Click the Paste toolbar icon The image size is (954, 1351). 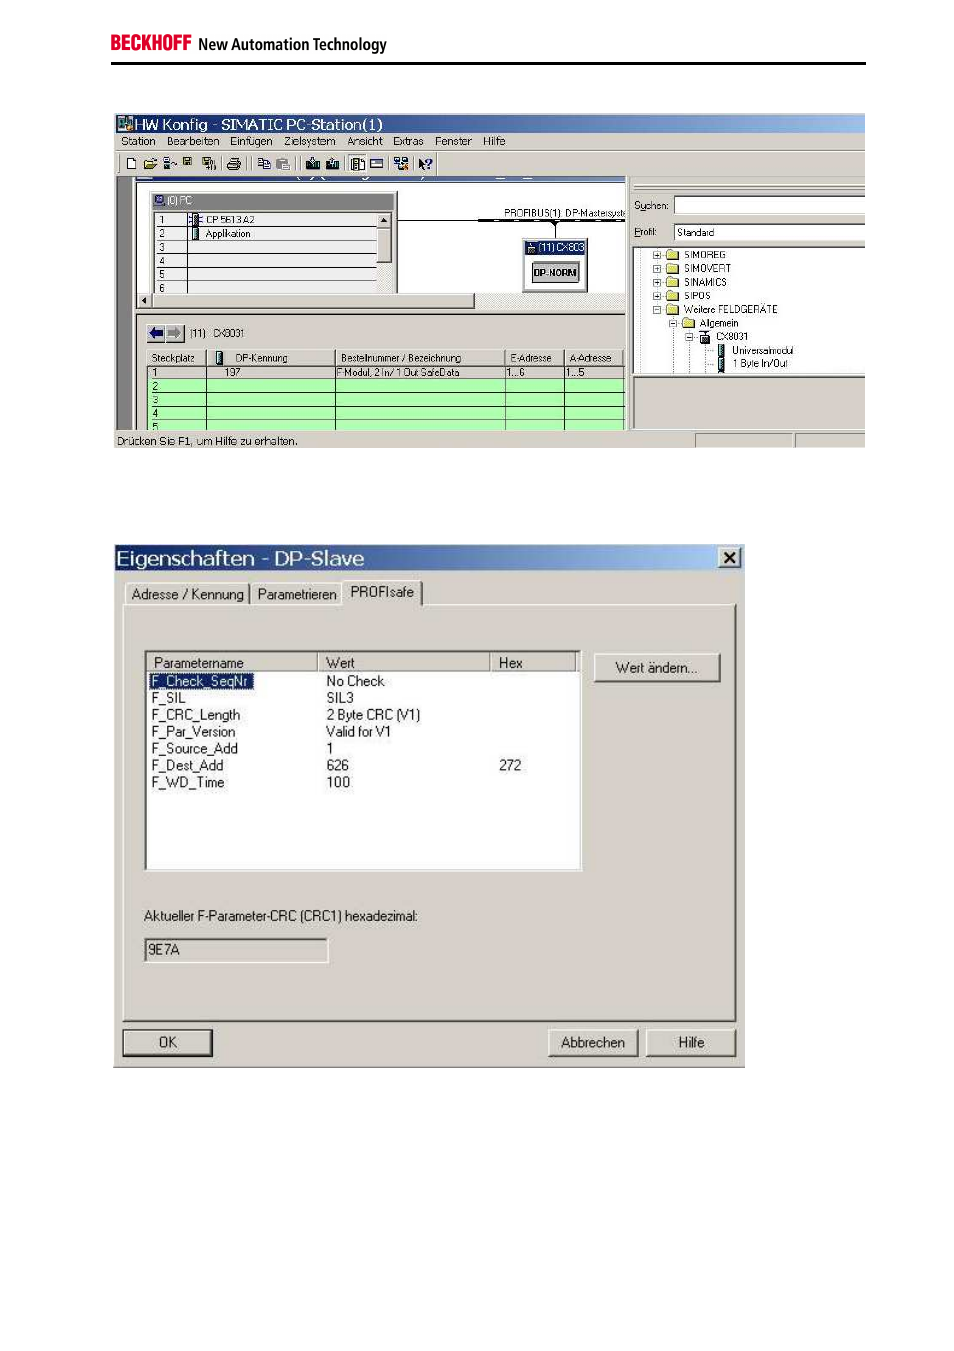[x=283, y=164]
